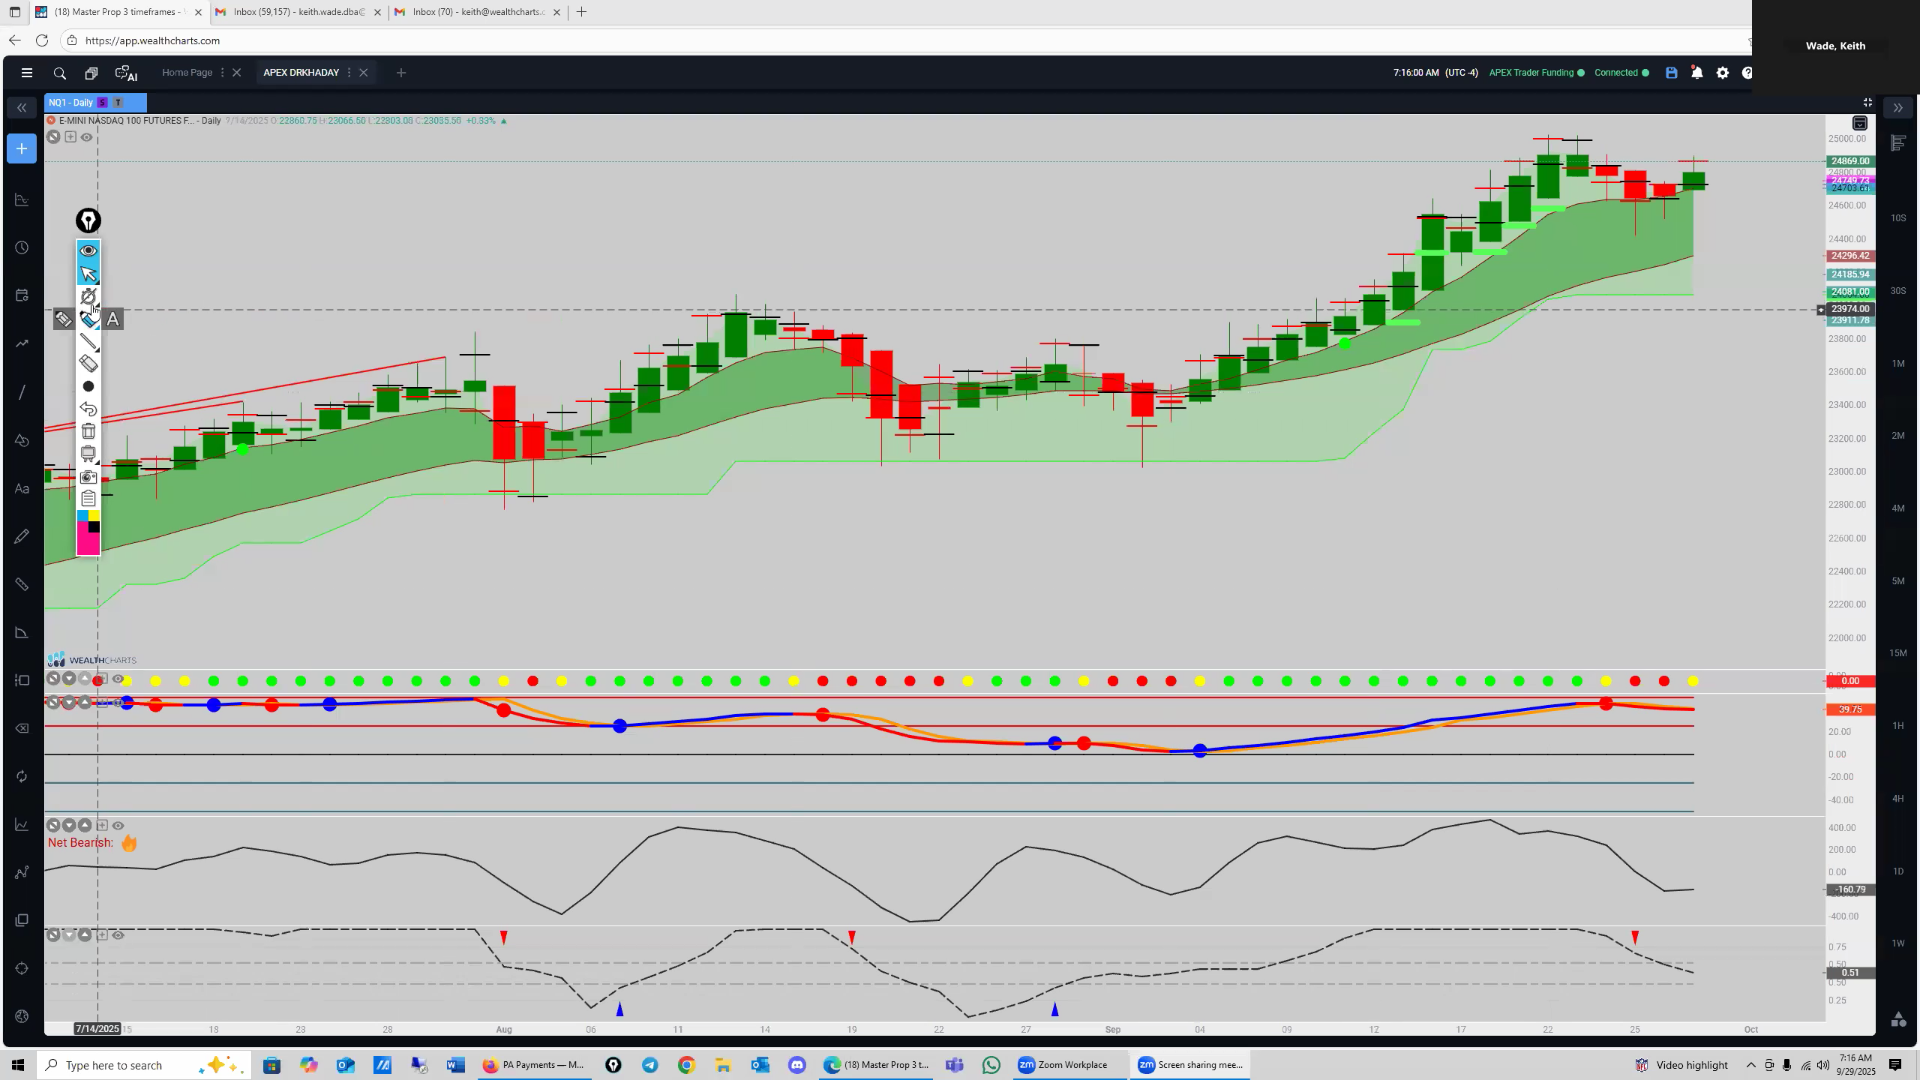Collapse the left sidebar with double chevron
The height and width of the screenshot is (1080, 1920).
(x=21, y=107)
